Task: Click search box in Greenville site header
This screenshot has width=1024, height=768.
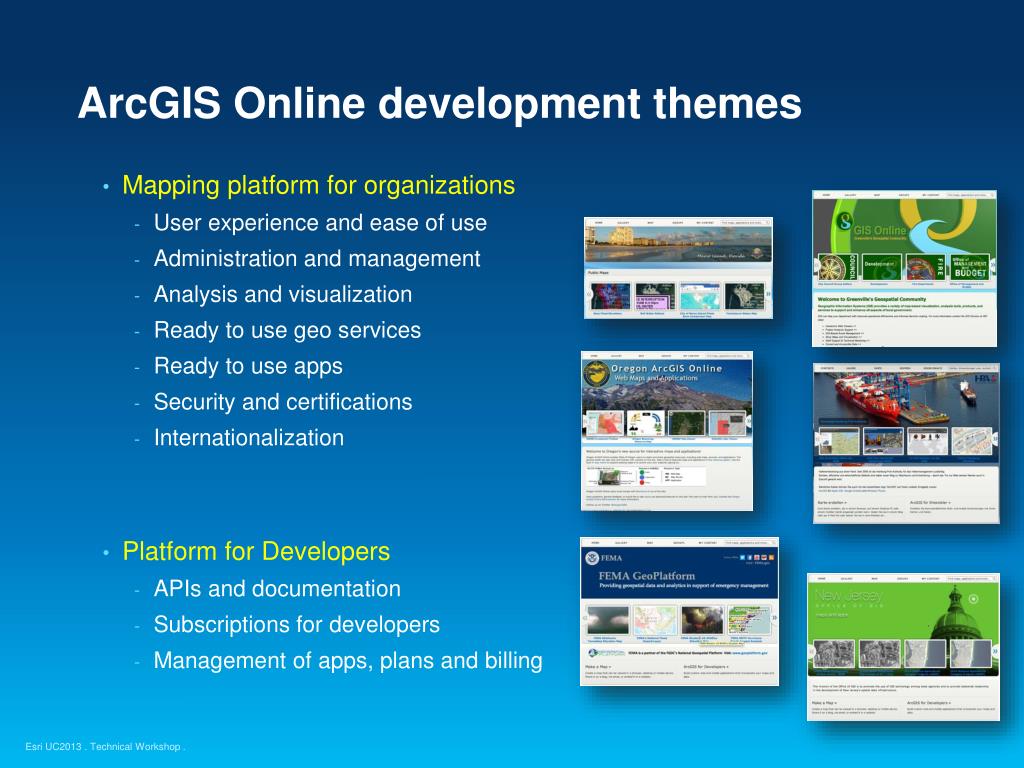Action: pyautogui.click(x=970, y=195)
